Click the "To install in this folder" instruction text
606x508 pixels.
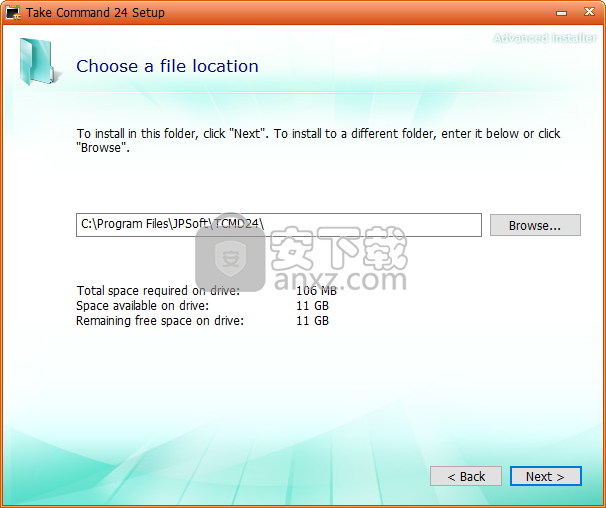coord(318,140)
